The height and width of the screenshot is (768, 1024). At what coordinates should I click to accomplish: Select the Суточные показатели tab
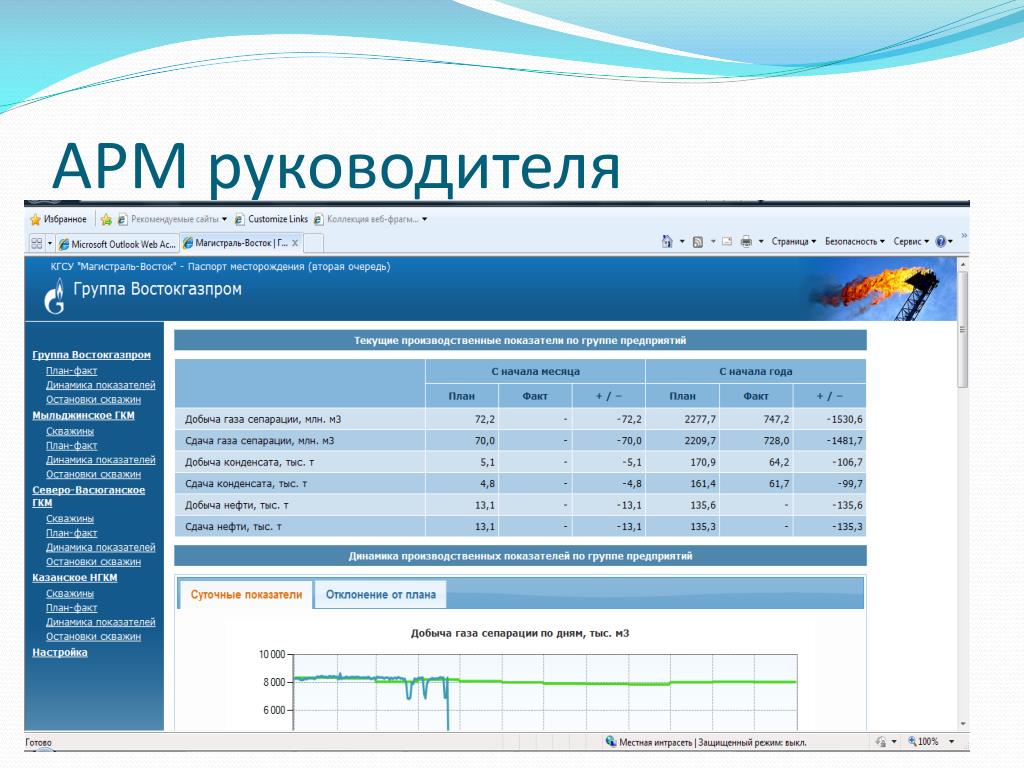coord(246,595)
